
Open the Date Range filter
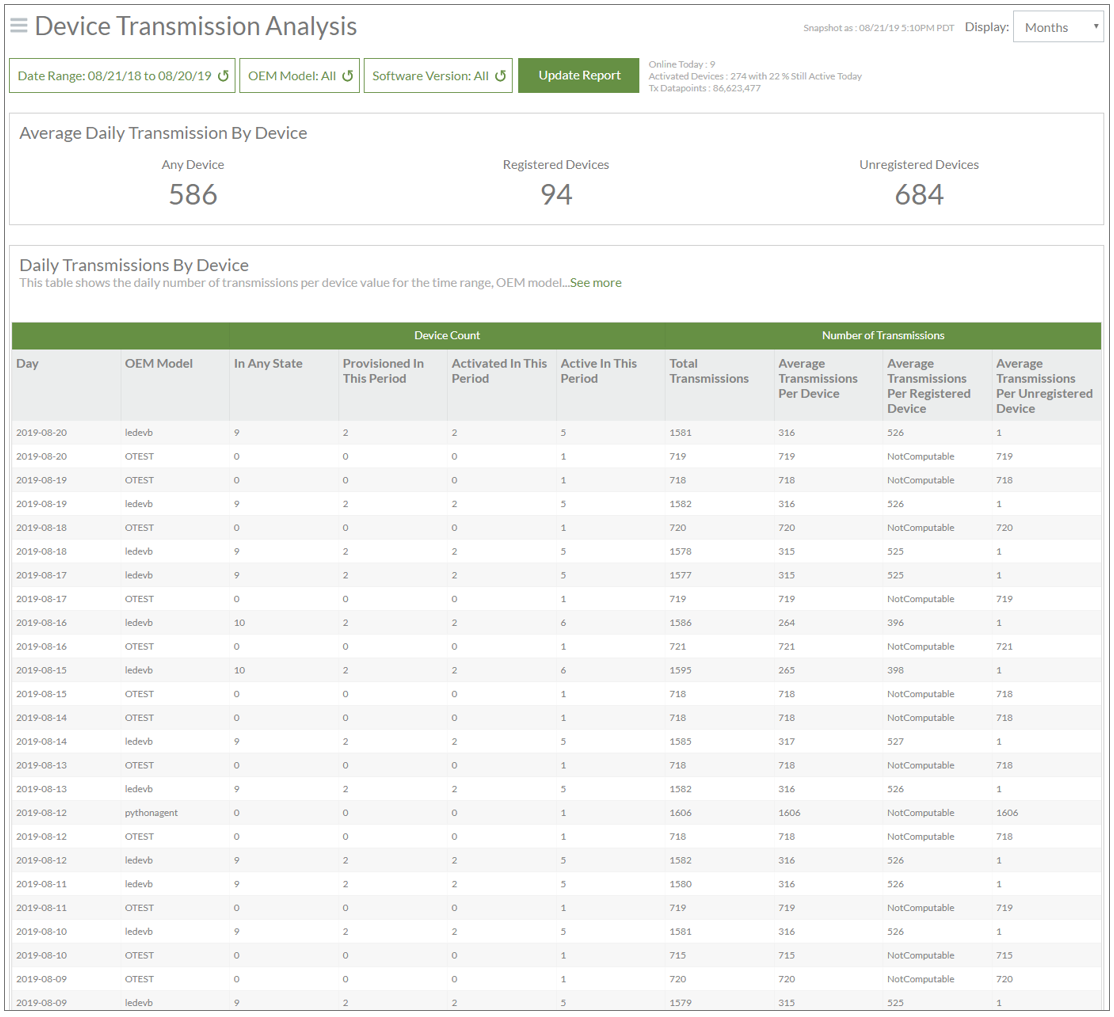[122, 75]
